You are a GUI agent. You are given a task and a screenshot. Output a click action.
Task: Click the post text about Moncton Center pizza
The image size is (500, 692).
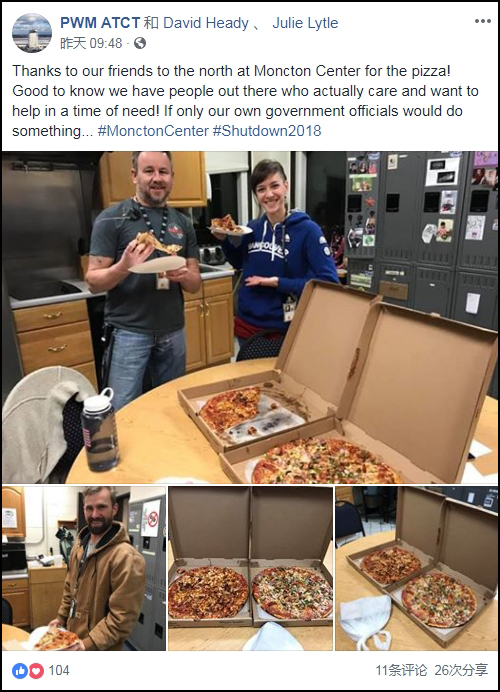point(245,101)
